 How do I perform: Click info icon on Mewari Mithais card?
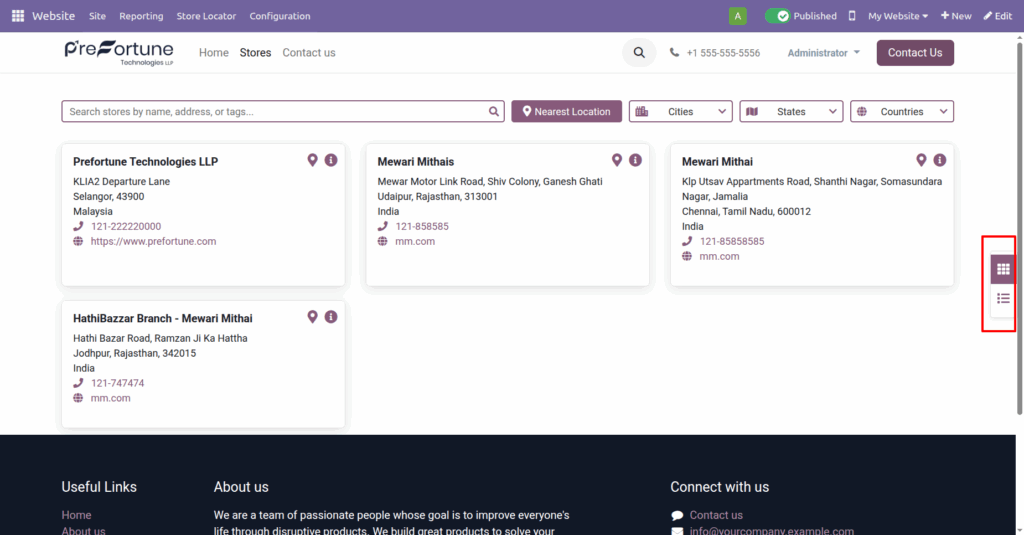tap(635, 160)
